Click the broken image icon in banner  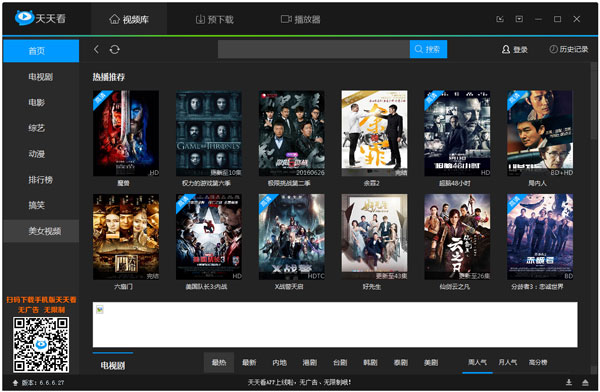(100, 309)
